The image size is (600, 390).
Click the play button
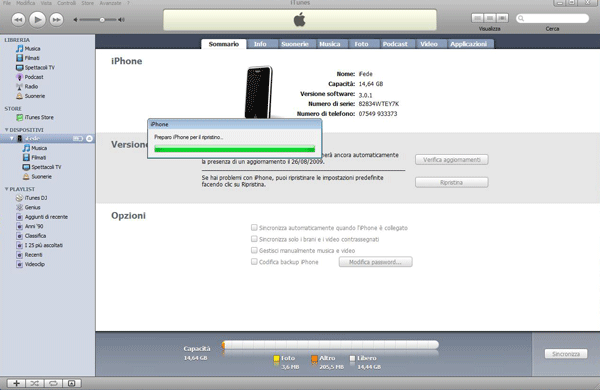pyautogui.click(x=37, y=20)
